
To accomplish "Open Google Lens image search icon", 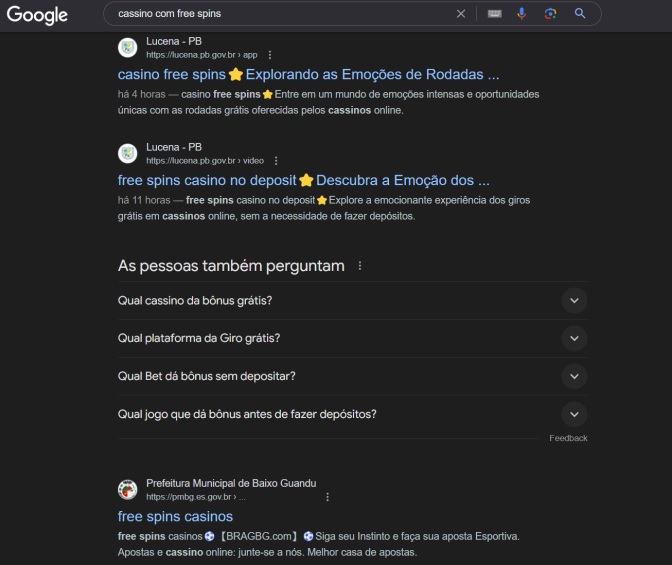I will click(550, 14).
